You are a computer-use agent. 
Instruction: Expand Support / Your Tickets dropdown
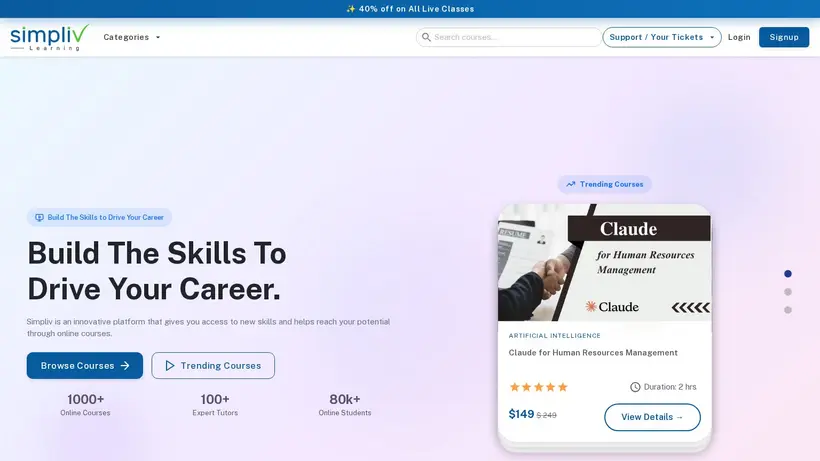tap(662, 37)
